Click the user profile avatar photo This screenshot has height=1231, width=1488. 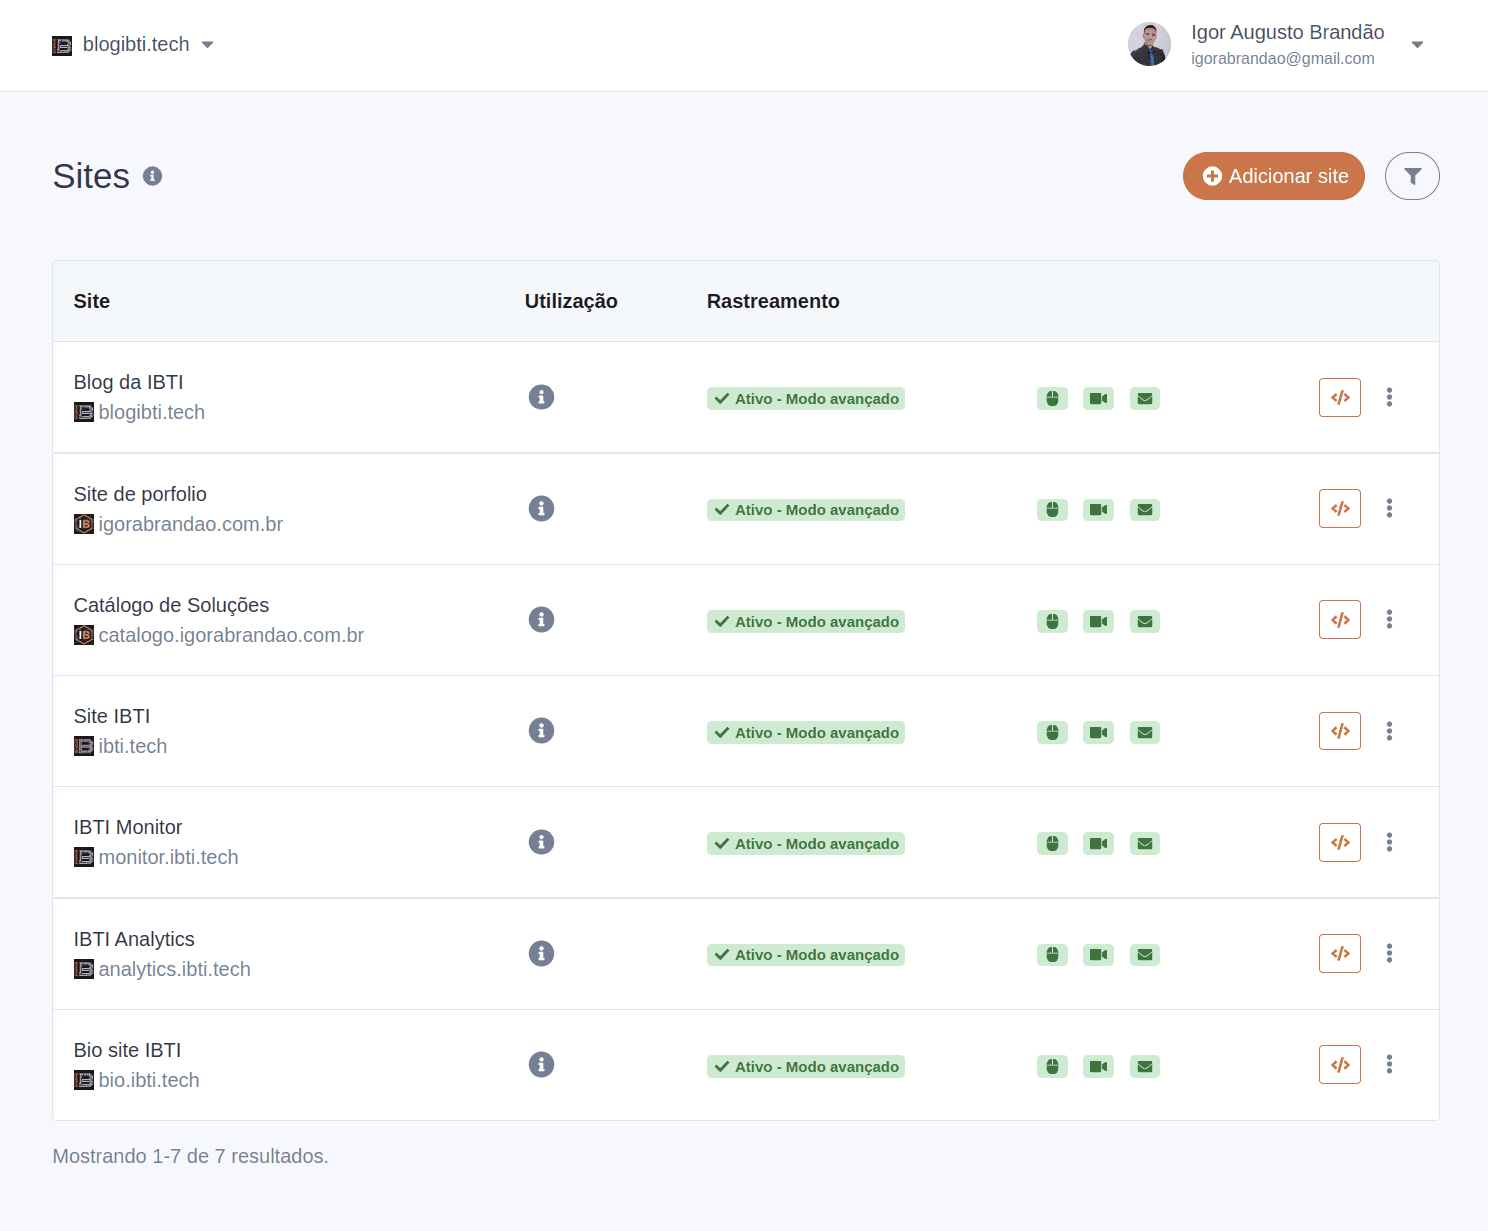click(x=1149, y=44)
